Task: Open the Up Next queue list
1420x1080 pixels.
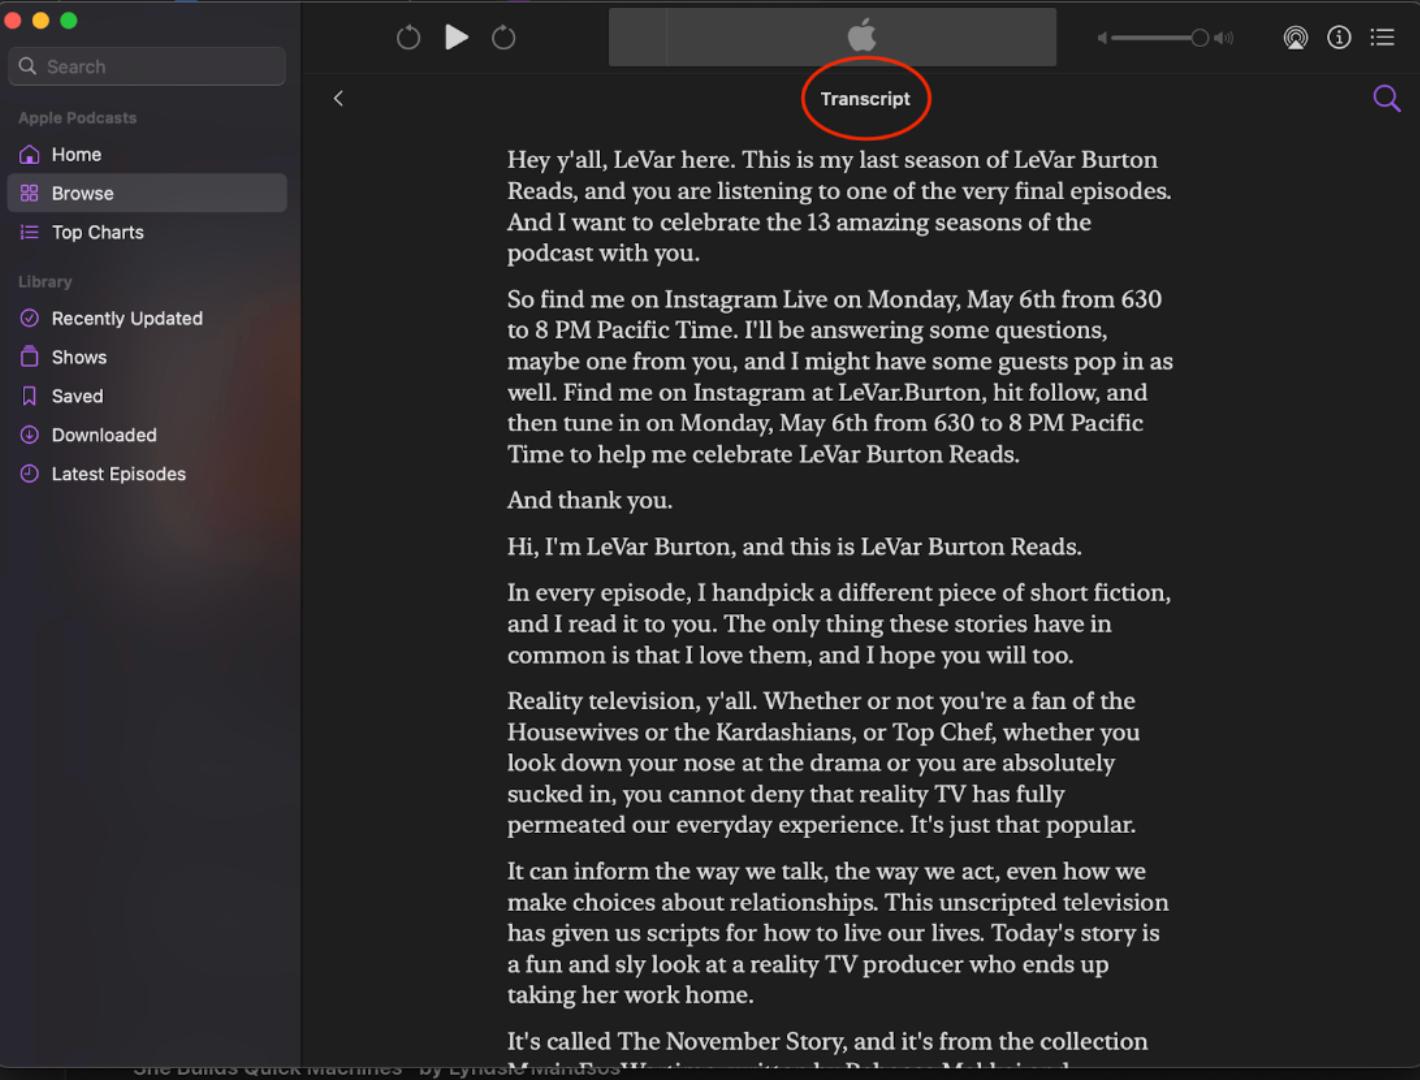Action: click(1382, 37)
